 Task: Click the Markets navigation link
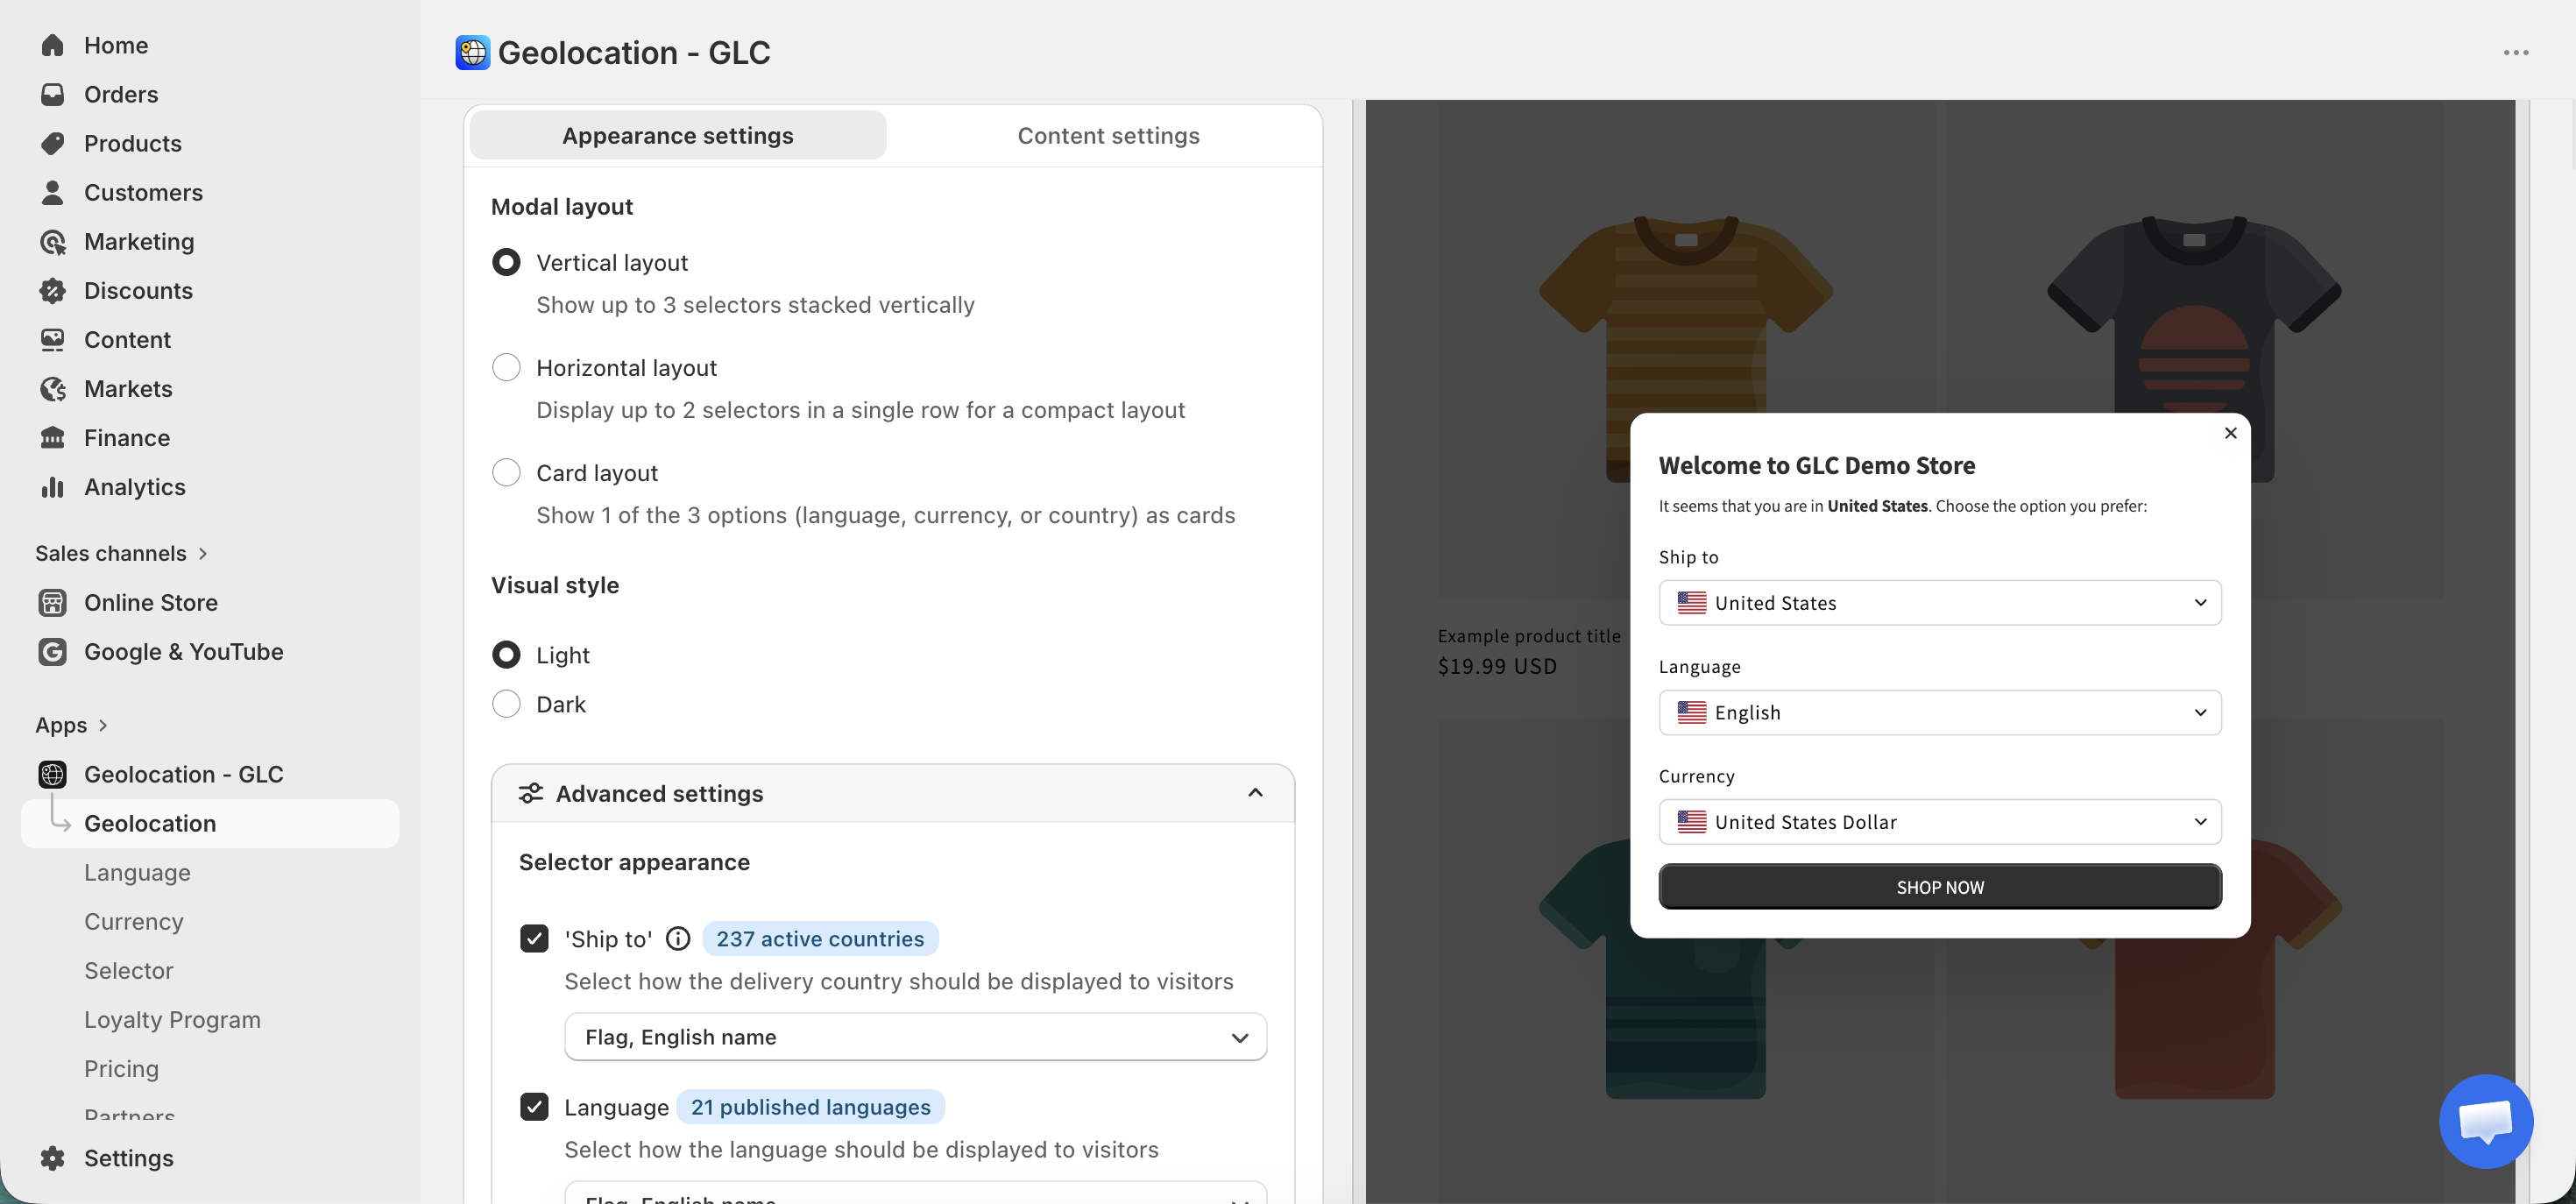point(128,388)
